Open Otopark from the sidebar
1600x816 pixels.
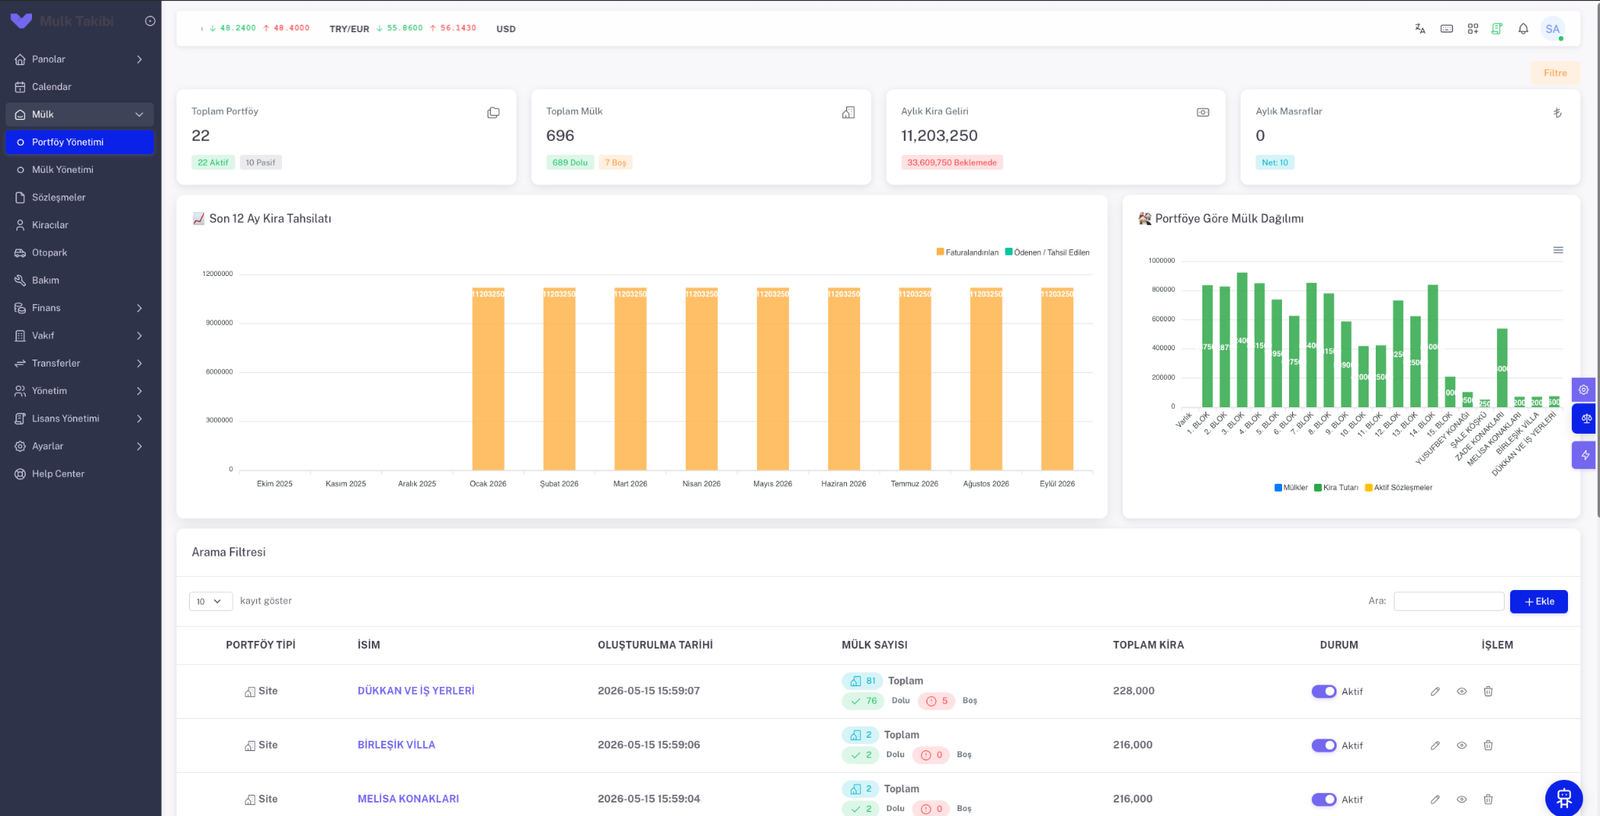tap(80, 253)
